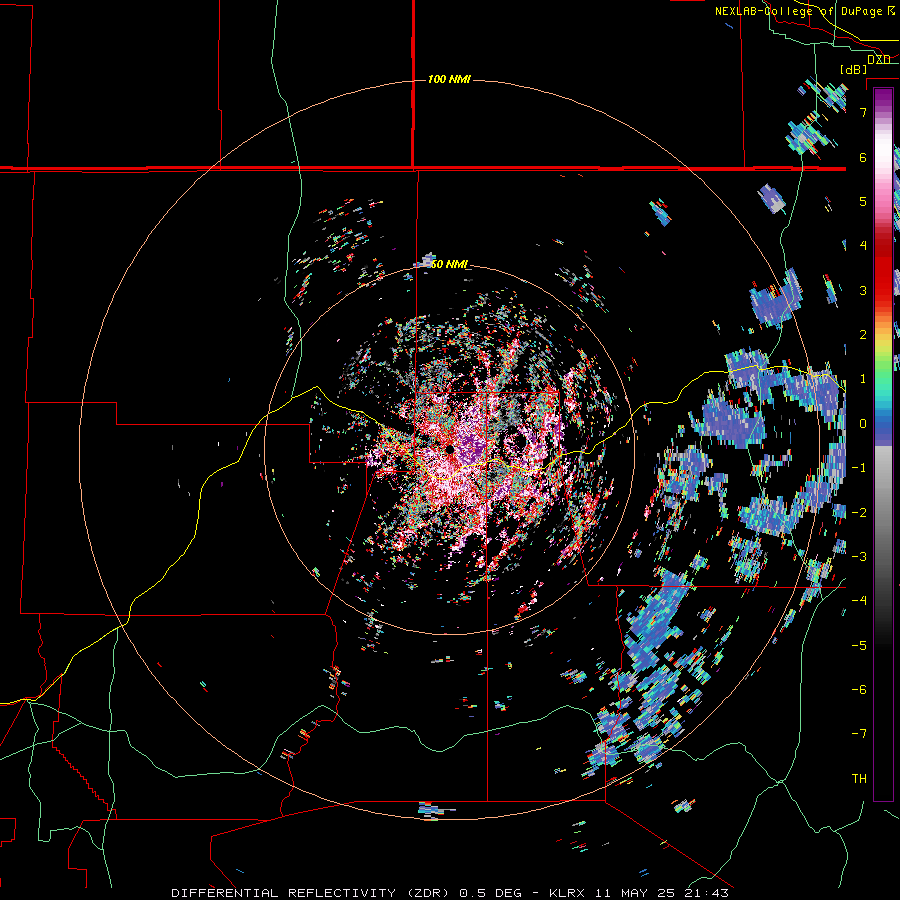Click the "100 NMI" range ring label
Image resolution: width=900 pixels, height=900 pixels.
tap(449, 79)
